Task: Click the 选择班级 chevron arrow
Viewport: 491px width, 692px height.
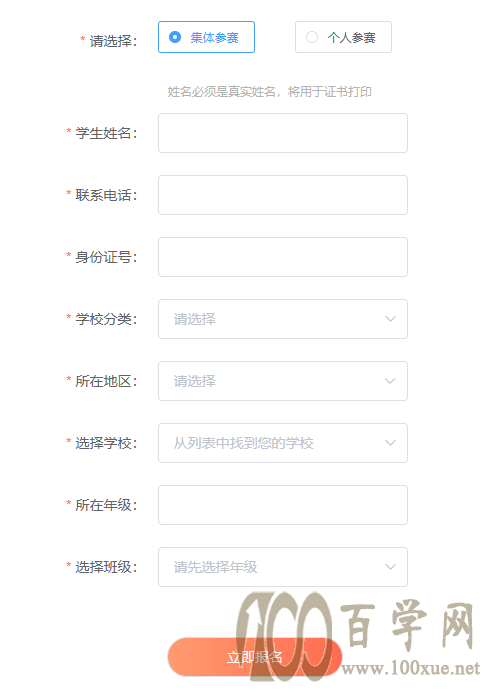Action: (x=390, y=567)
